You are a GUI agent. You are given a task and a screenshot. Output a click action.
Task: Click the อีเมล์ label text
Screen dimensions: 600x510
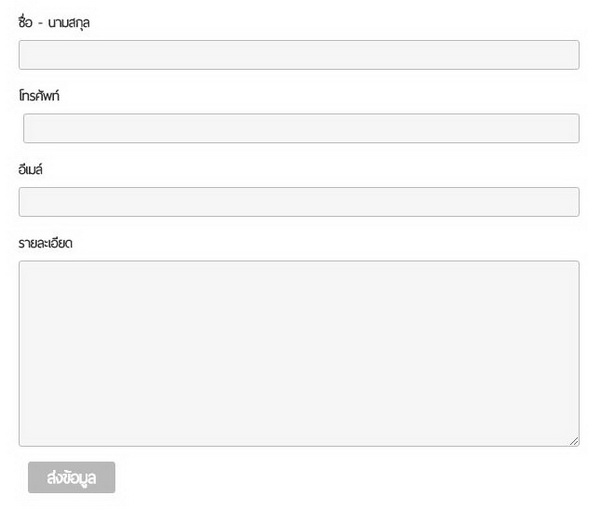pos(31,170)
